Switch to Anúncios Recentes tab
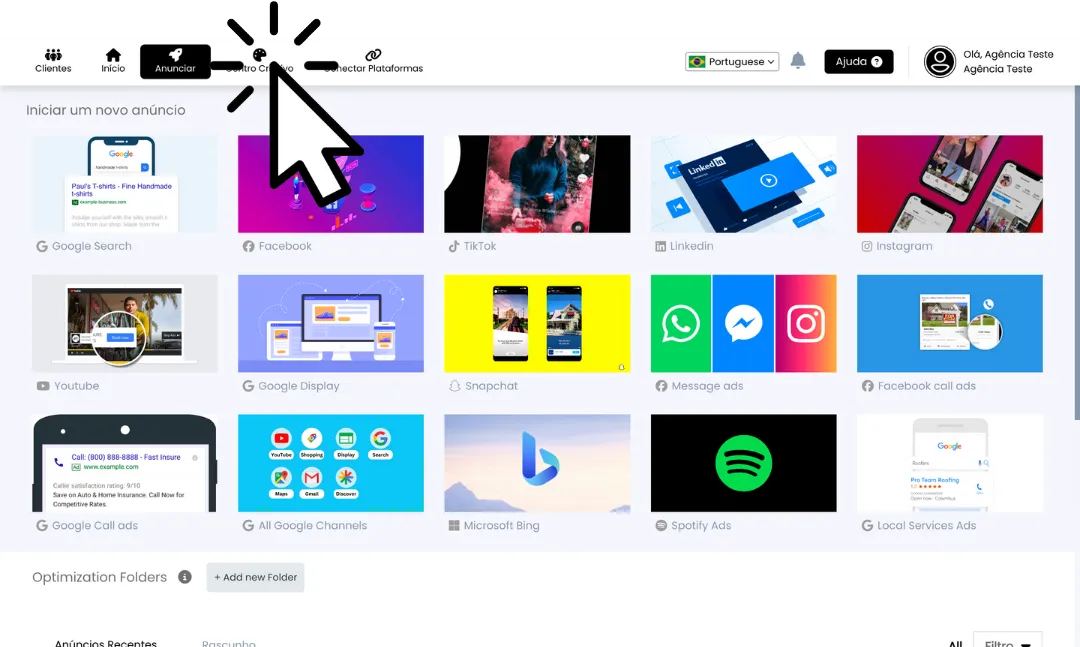This screenshot has width=1080, height=647. pyautogui.click(x=106, y=643)
